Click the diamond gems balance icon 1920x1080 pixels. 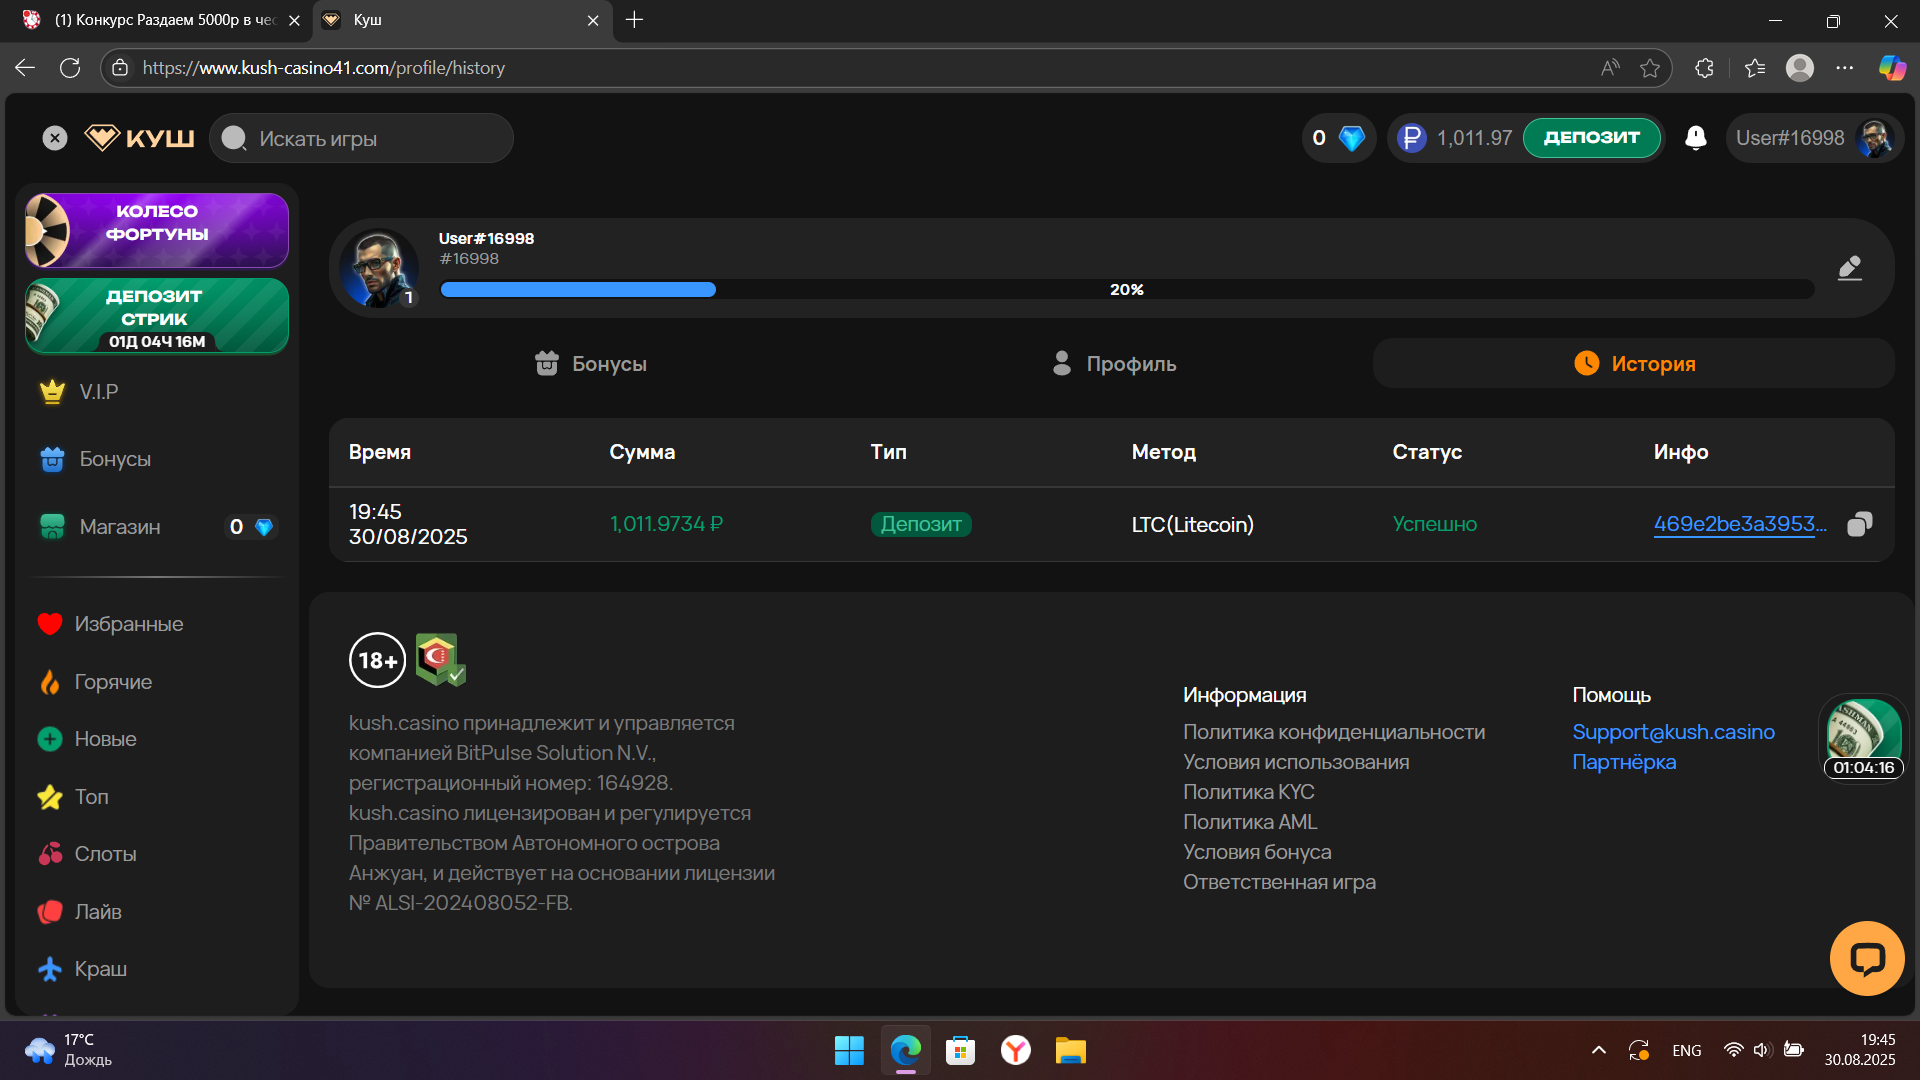1351,138
